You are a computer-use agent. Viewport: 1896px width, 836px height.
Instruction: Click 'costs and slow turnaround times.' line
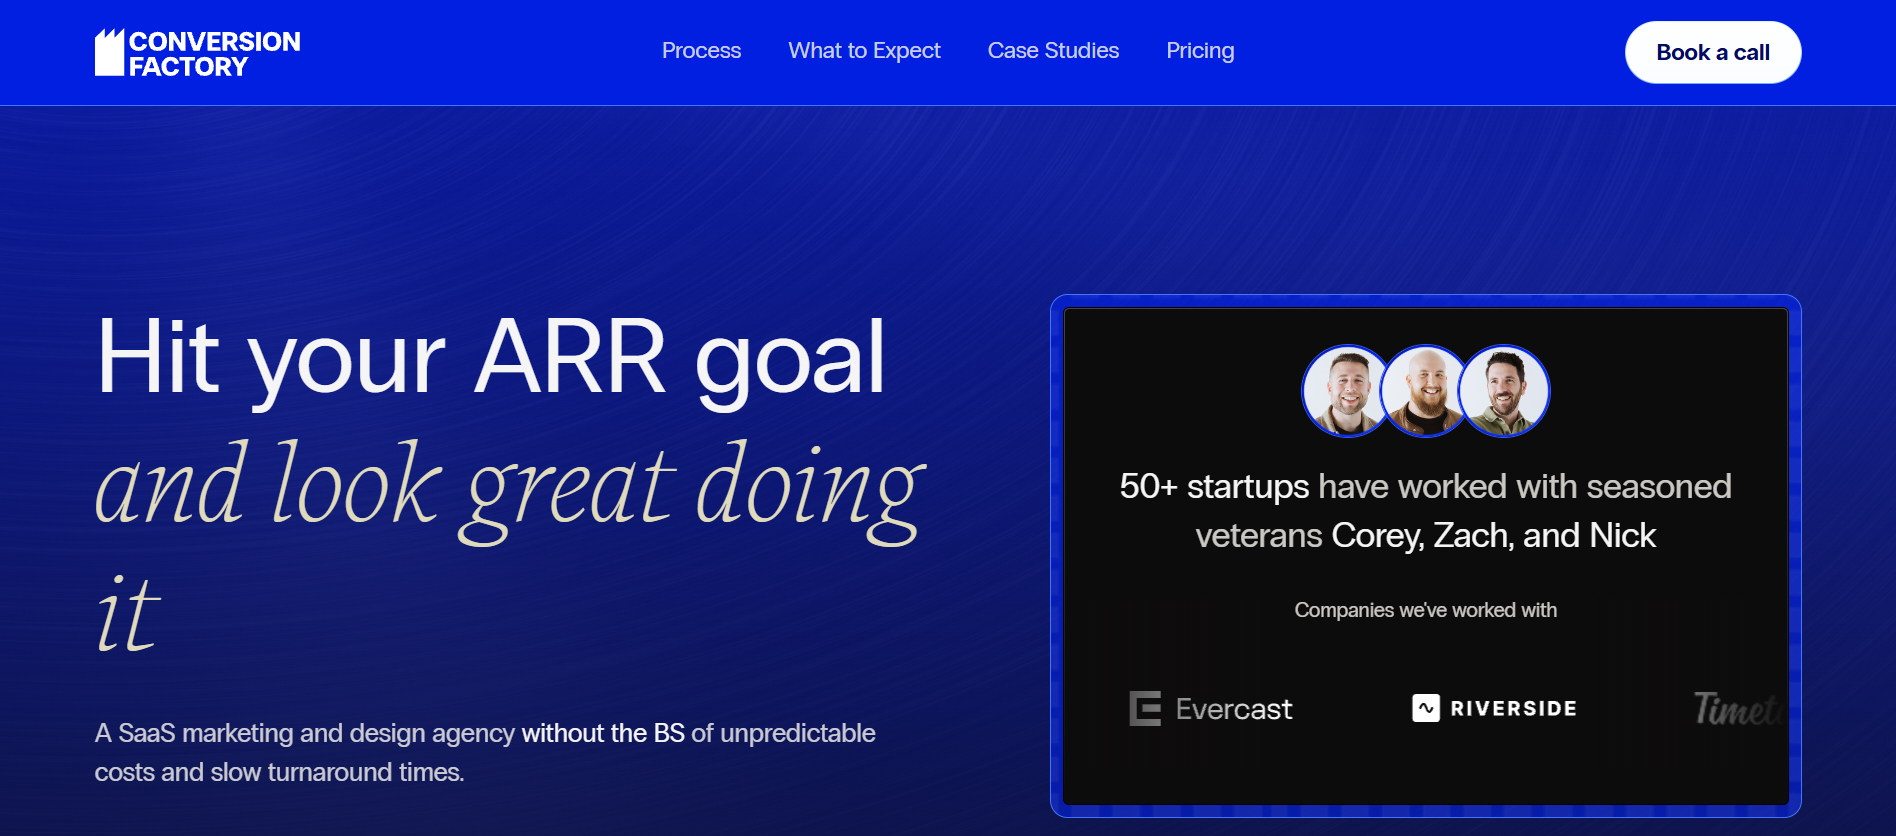tap(280, 772)
